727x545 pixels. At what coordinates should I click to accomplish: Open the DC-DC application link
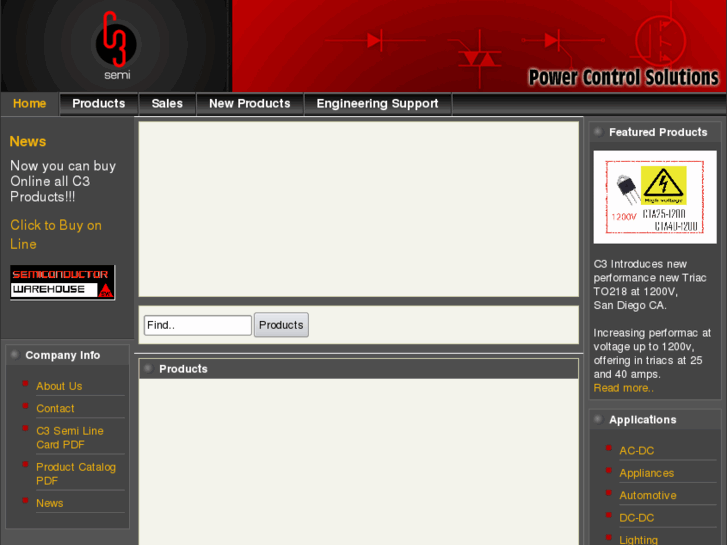(x=637, y=517)
